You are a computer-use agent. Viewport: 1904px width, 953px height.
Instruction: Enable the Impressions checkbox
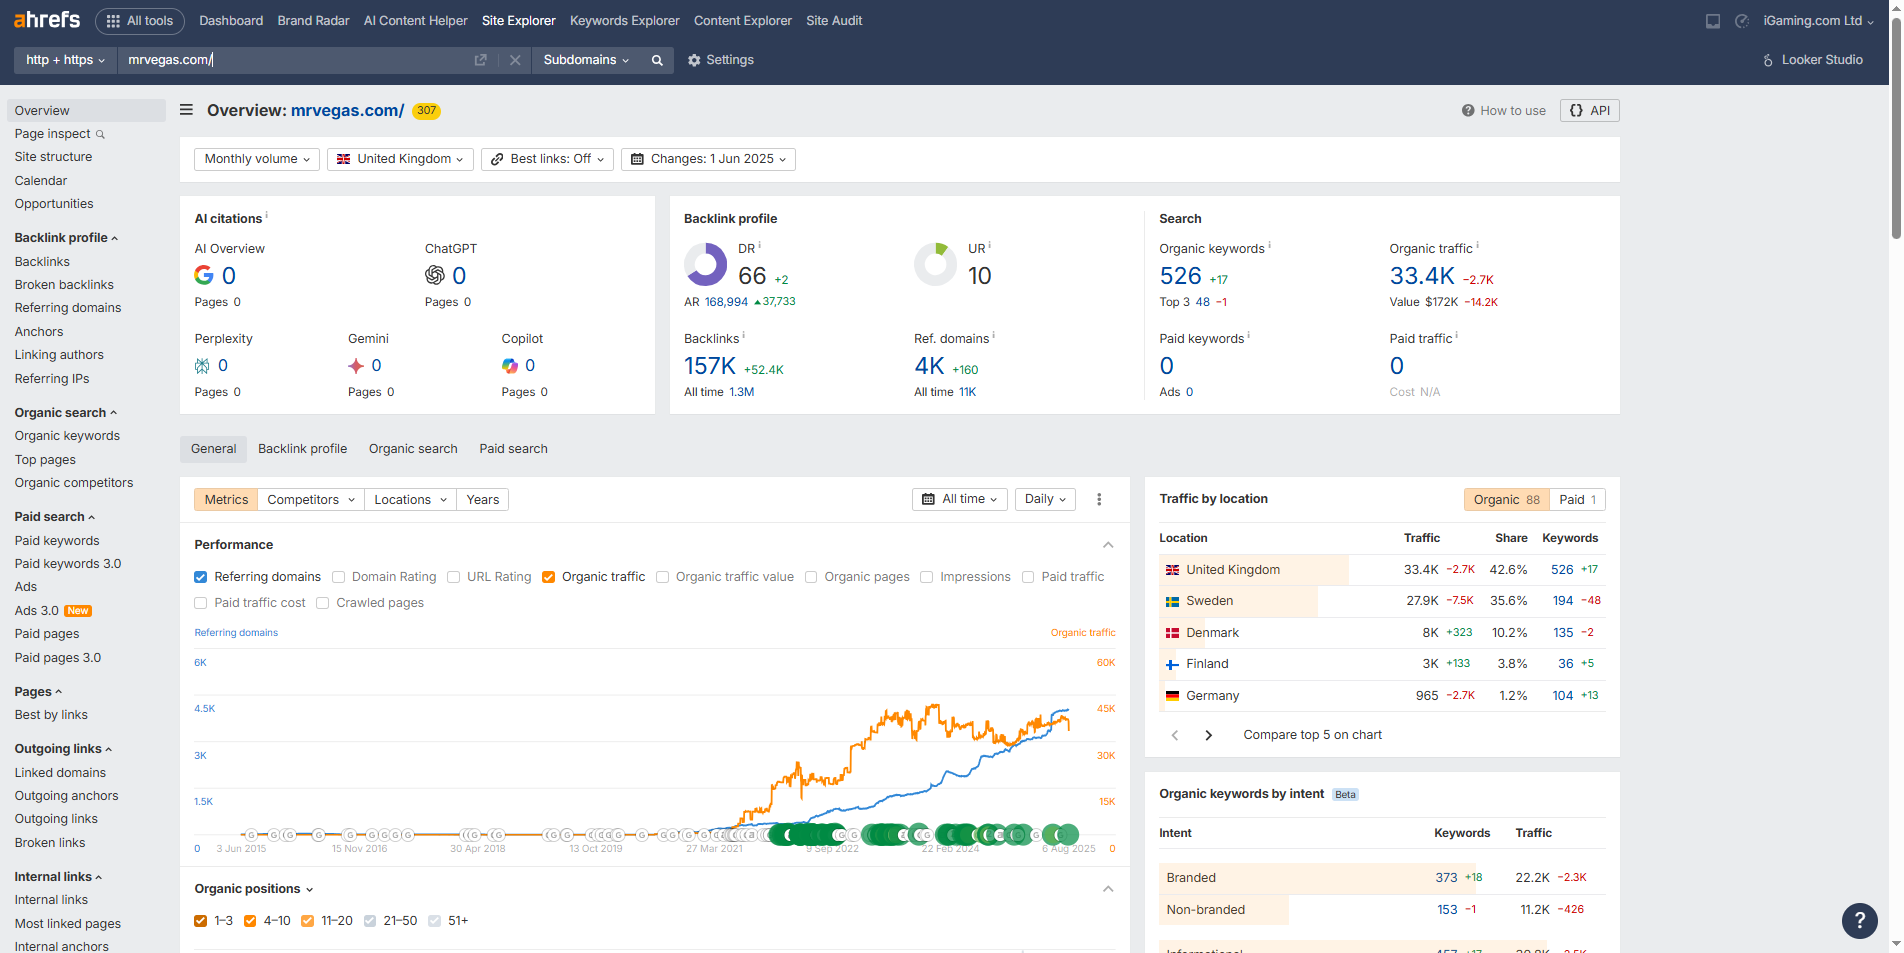(x=927, y=577)
